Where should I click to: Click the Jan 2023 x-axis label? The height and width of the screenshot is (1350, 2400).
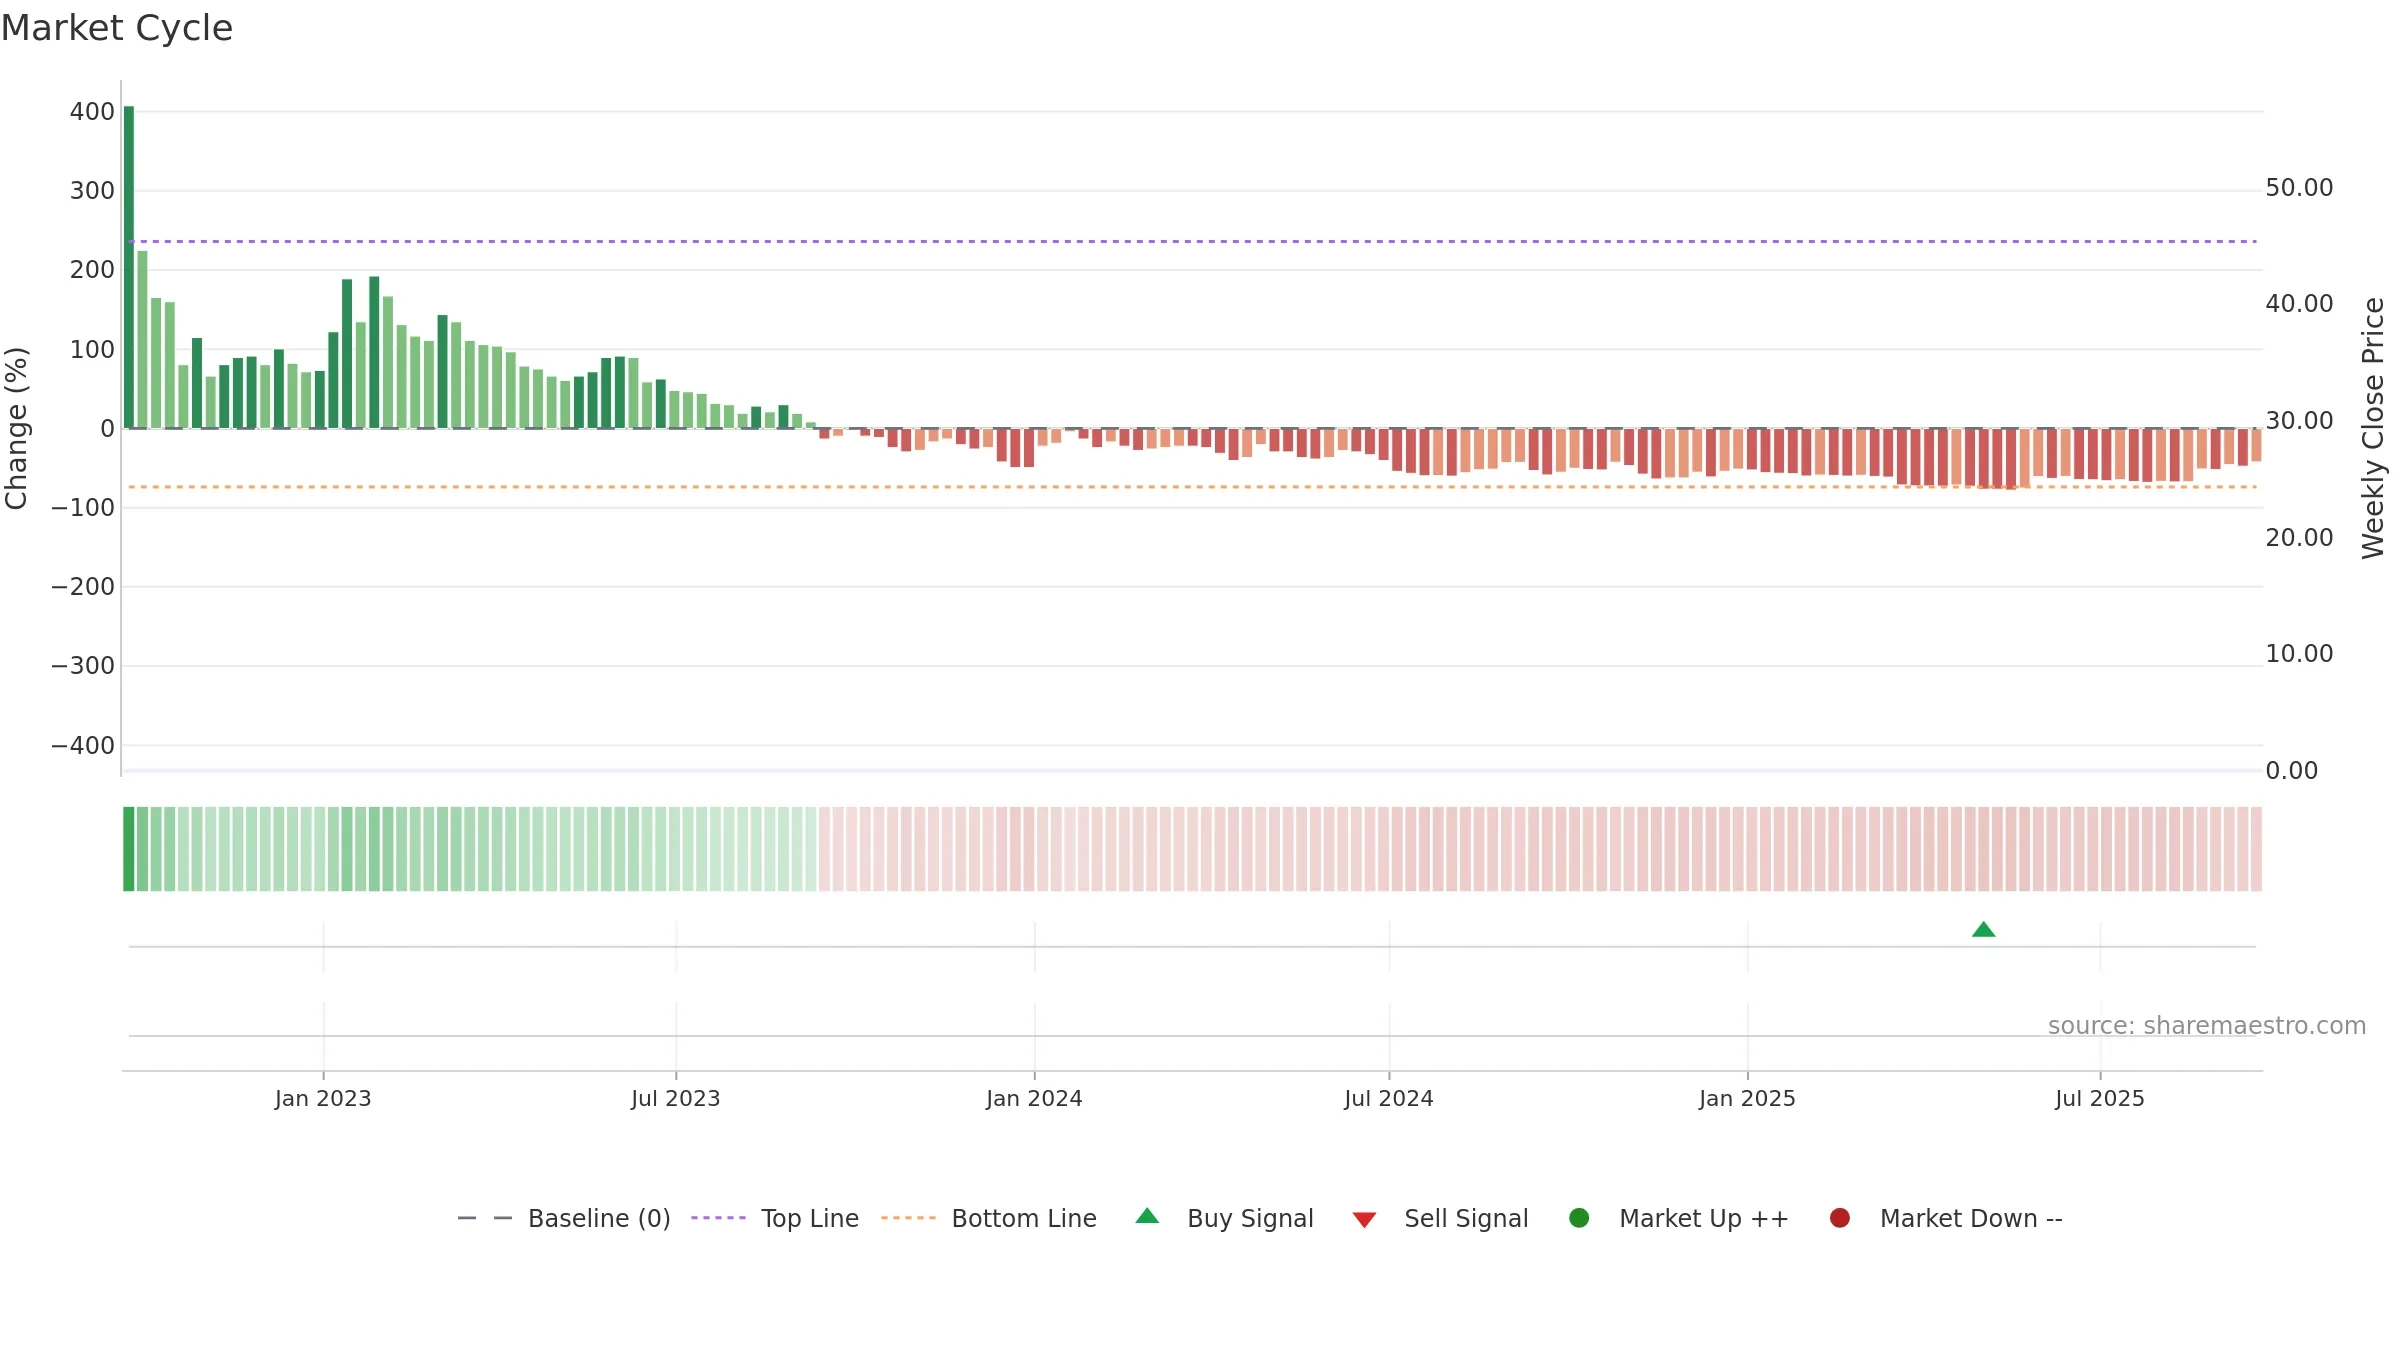click(x=323, y=1098)
